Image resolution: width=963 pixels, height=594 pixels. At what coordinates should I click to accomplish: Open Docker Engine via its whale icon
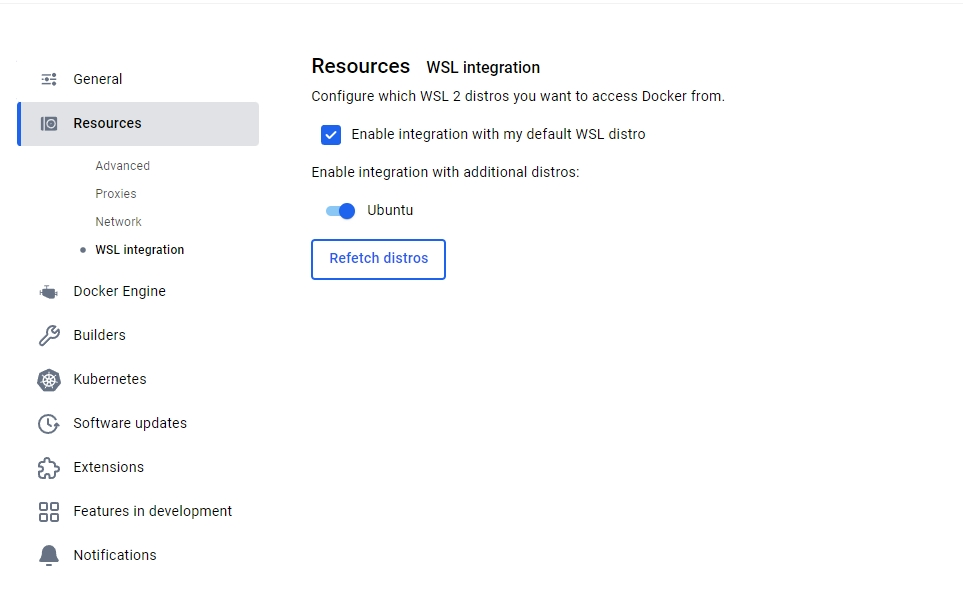coord(49,292)
